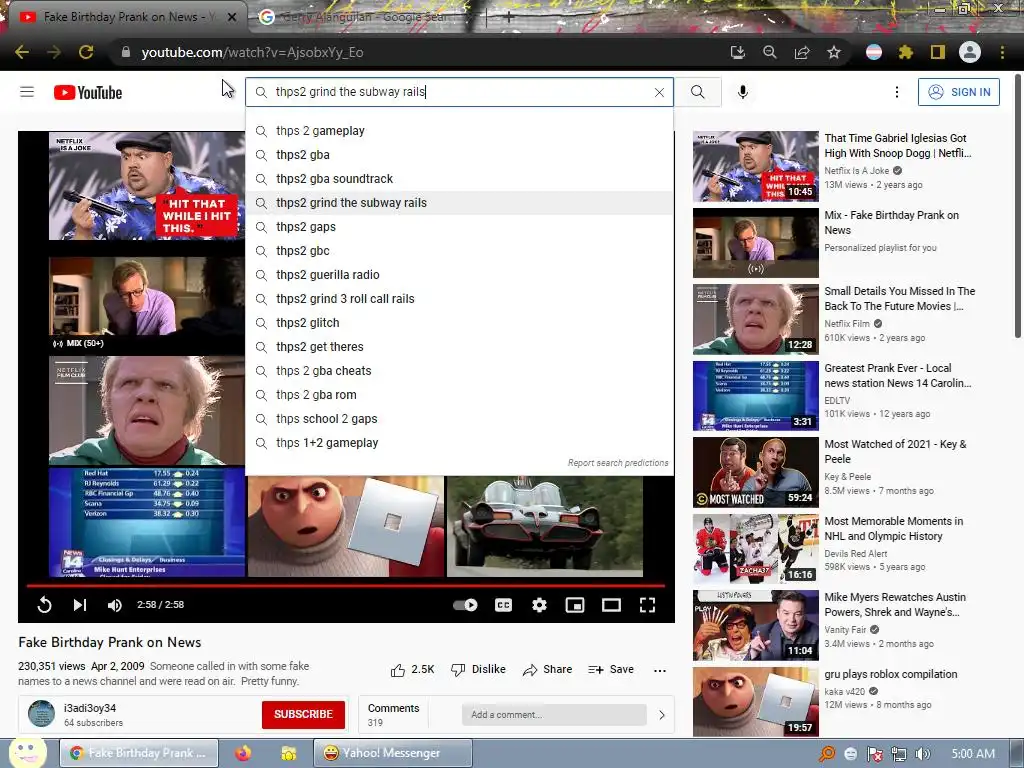The height and width of the screenshot is (768, 1024).
Task: Open 'Most Watched of 2021 - Key & Peele' thumbnail
Action: (x=756, y=472)
